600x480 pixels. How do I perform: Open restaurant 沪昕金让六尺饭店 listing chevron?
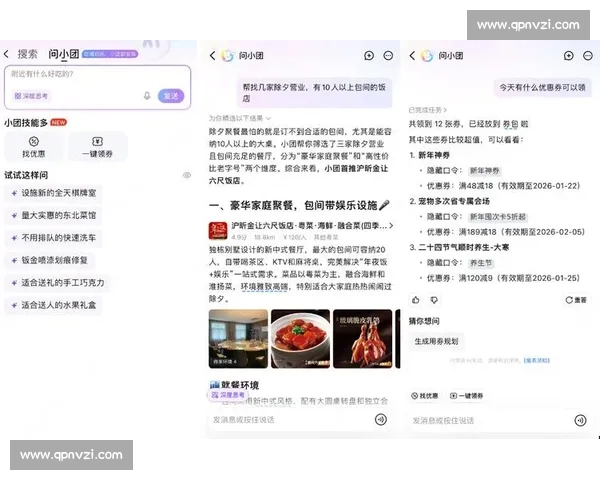pos(391,226)
